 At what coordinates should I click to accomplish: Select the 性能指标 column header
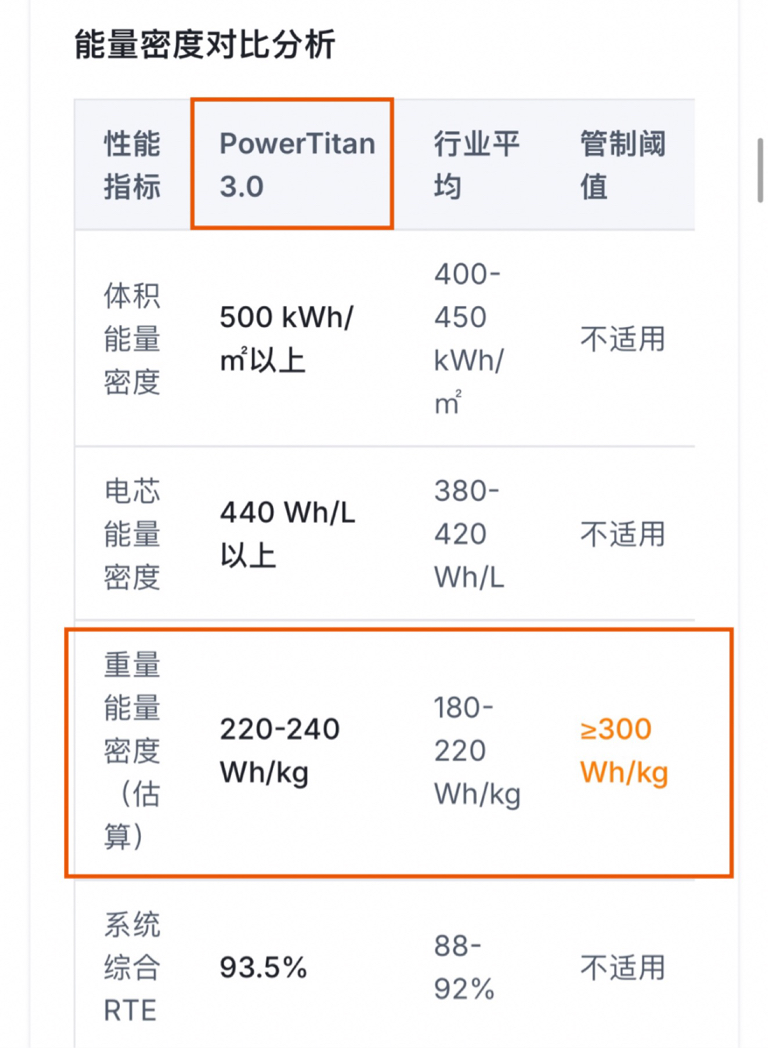[132, 165]
